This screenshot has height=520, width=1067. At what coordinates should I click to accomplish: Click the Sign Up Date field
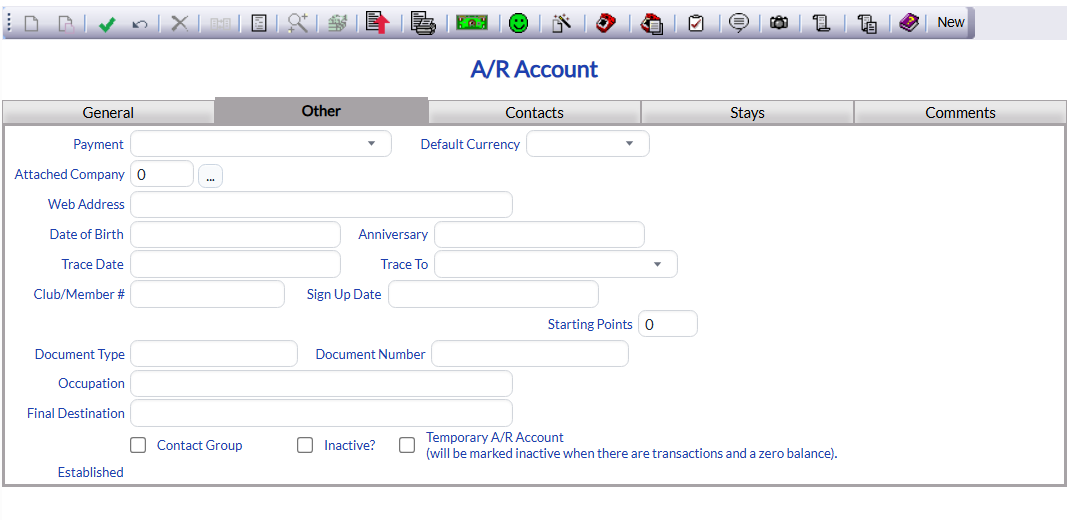pos(493,294)
